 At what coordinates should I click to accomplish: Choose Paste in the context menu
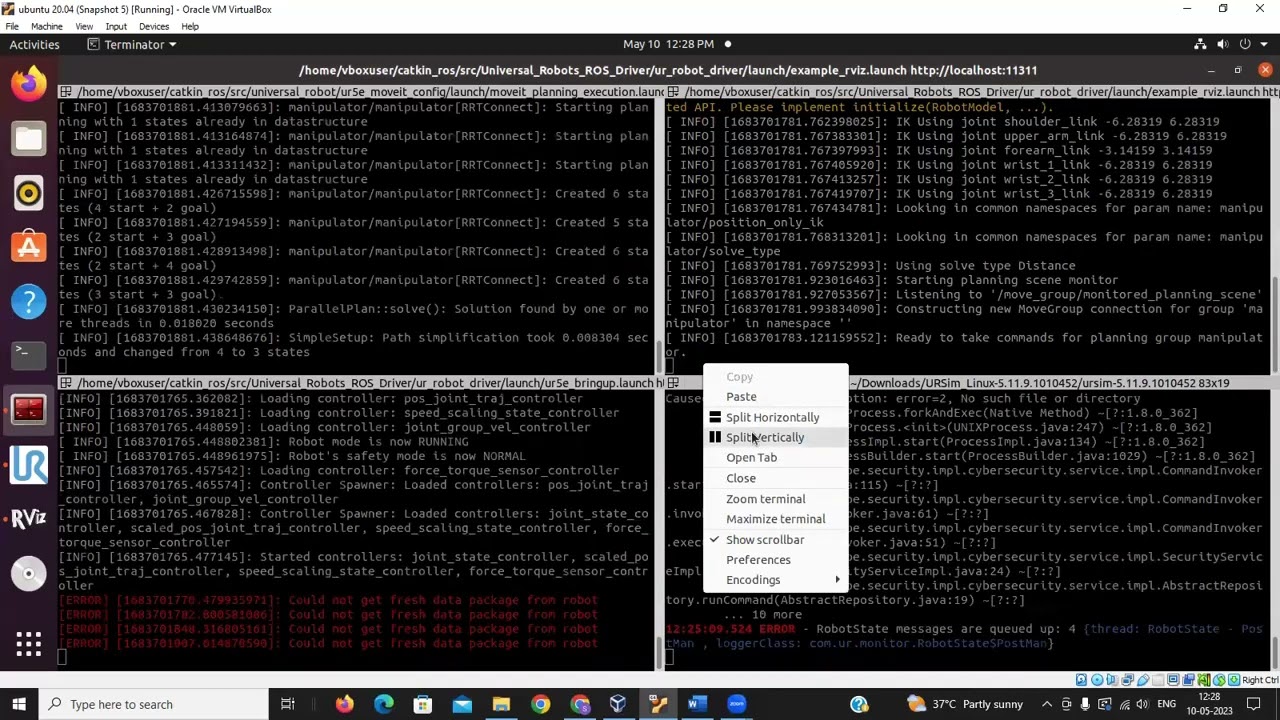(775, 397)
